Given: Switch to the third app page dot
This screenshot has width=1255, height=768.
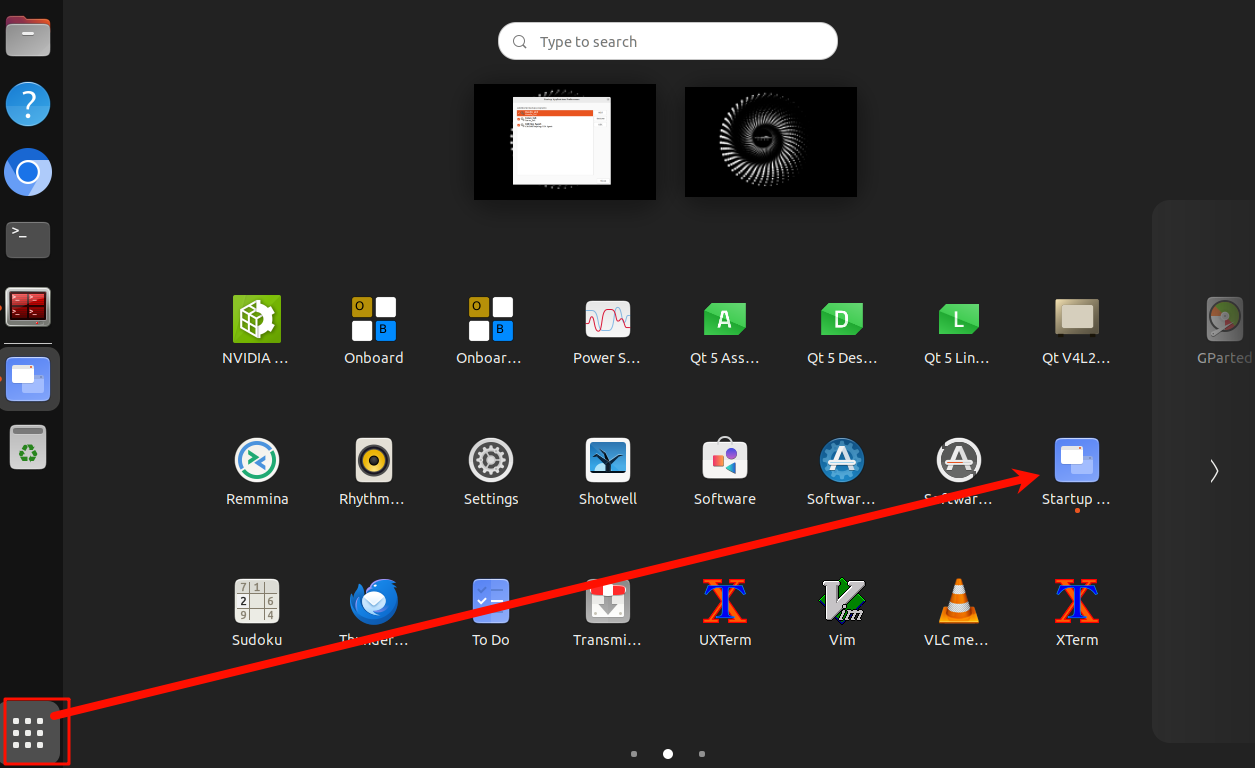Looking at the screenshot, I should [702, 754].
